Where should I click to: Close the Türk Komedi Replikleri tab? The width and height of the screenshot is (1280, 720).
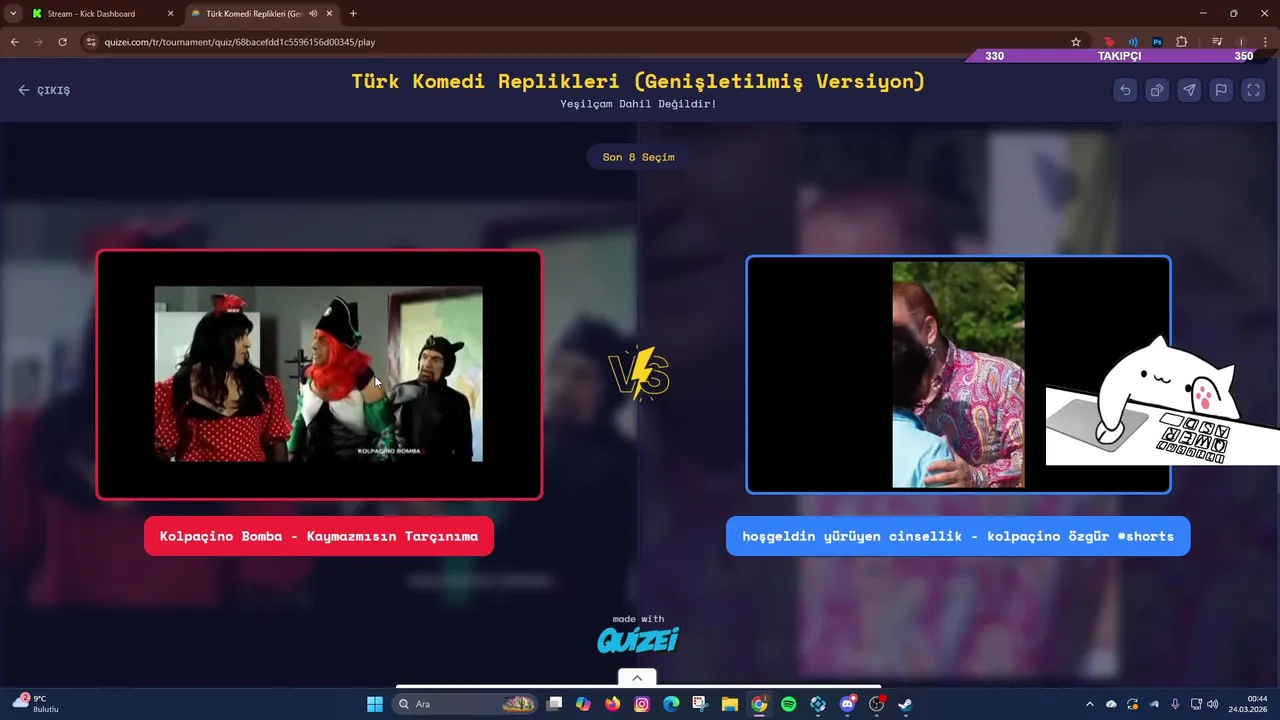click(329, 14)
